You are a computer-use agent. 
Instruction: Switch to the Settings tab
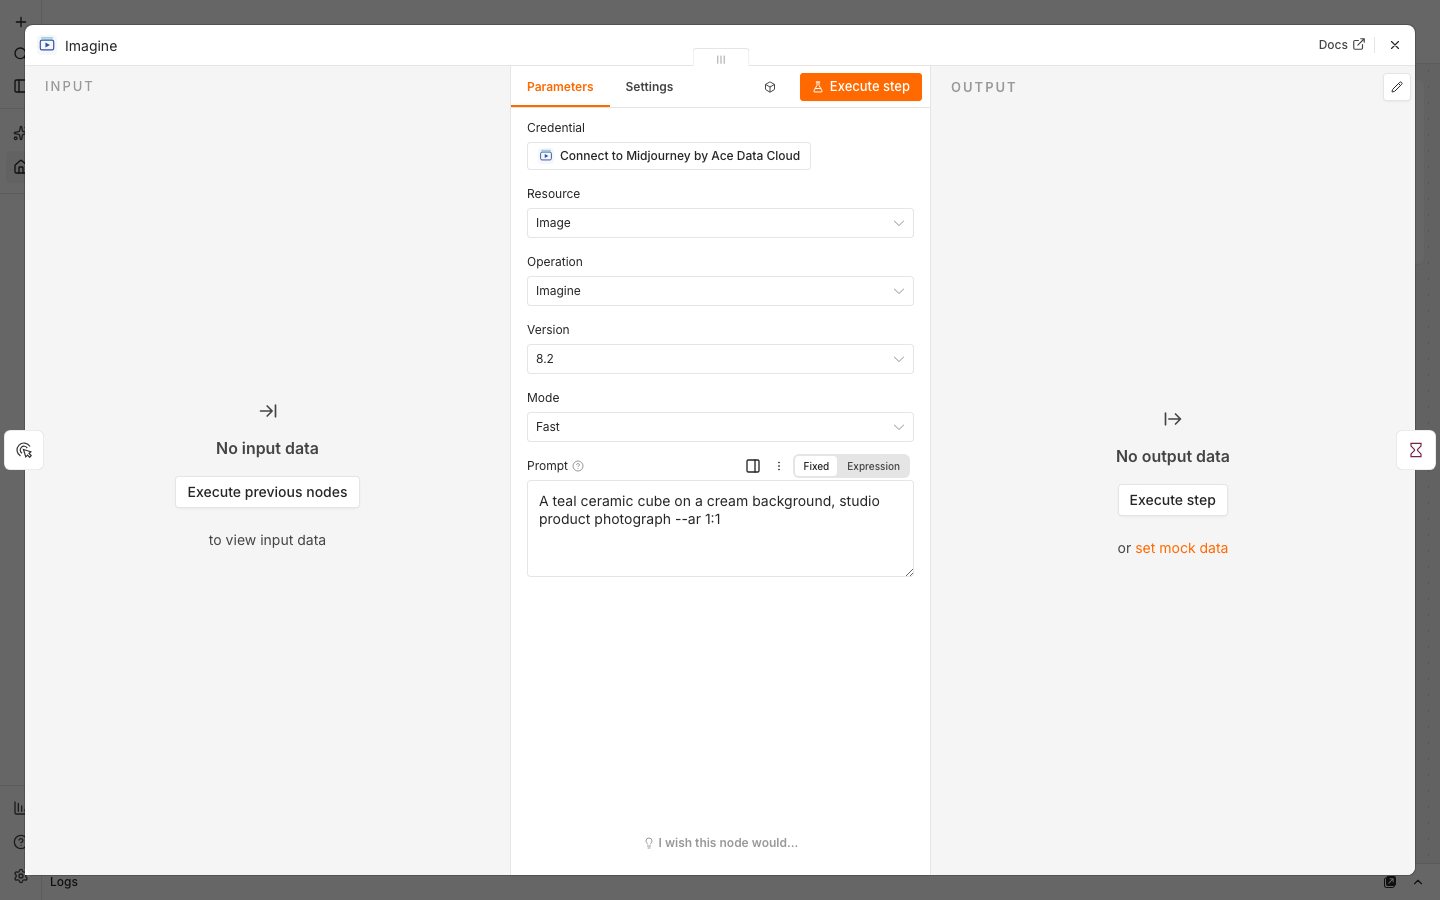pyautogui.click(x=649, y=87)
